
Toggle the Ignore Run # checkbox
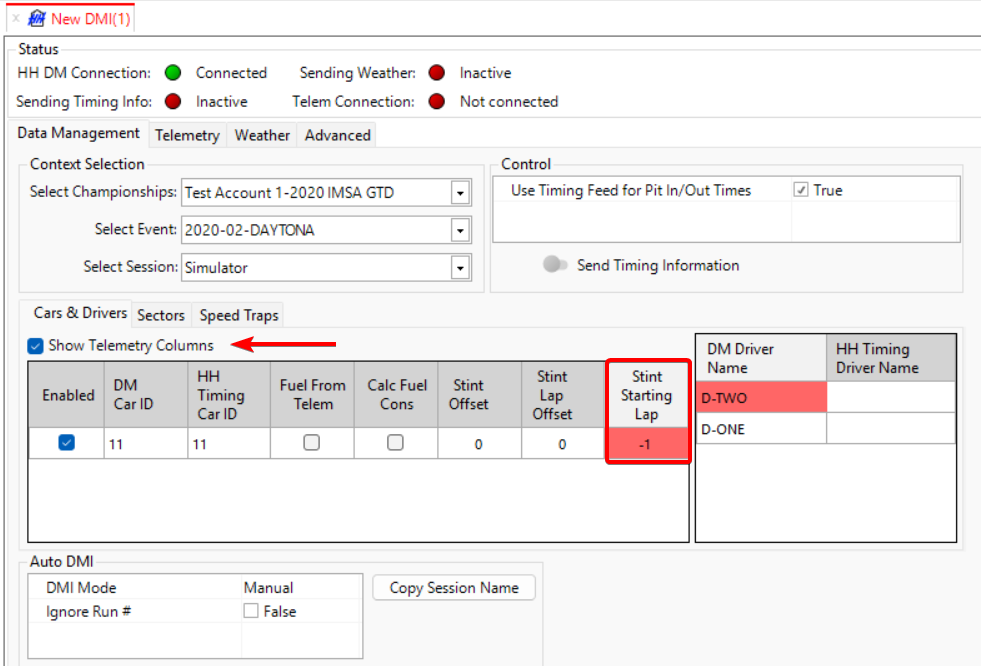(251, 611)
